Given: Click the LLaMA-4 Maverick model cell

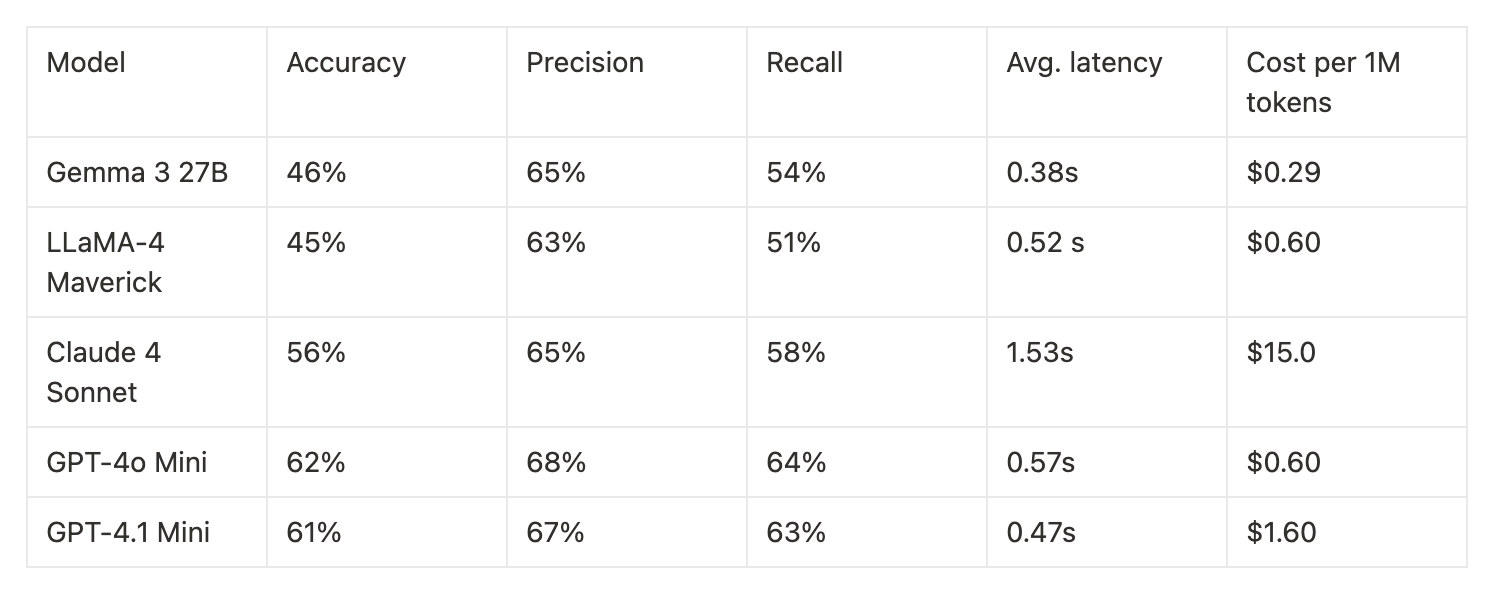Looking at the screenshot, I should 147,262.
